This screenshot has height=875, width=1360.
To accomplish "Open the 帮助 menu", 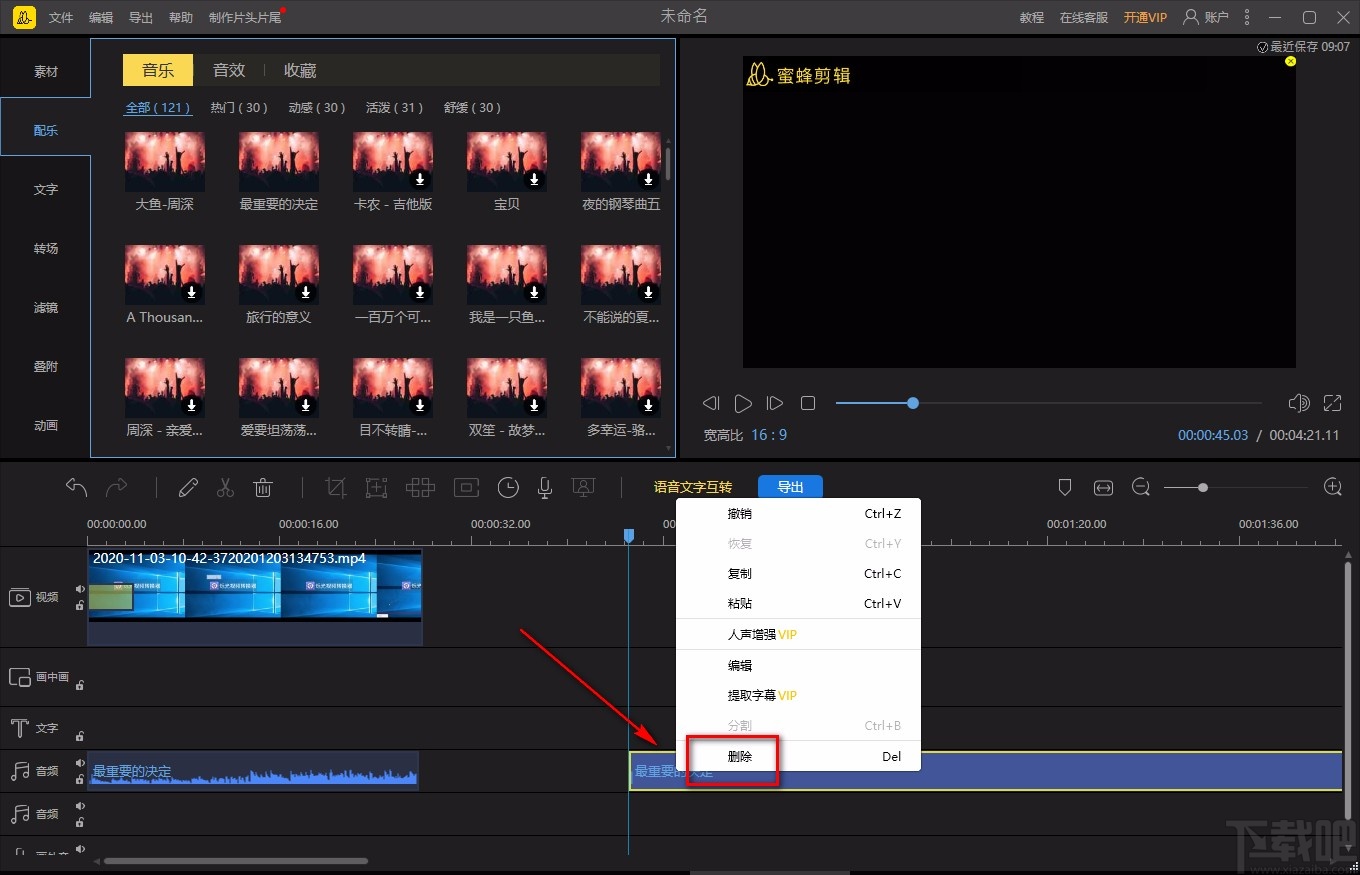I will click(181, 18).
